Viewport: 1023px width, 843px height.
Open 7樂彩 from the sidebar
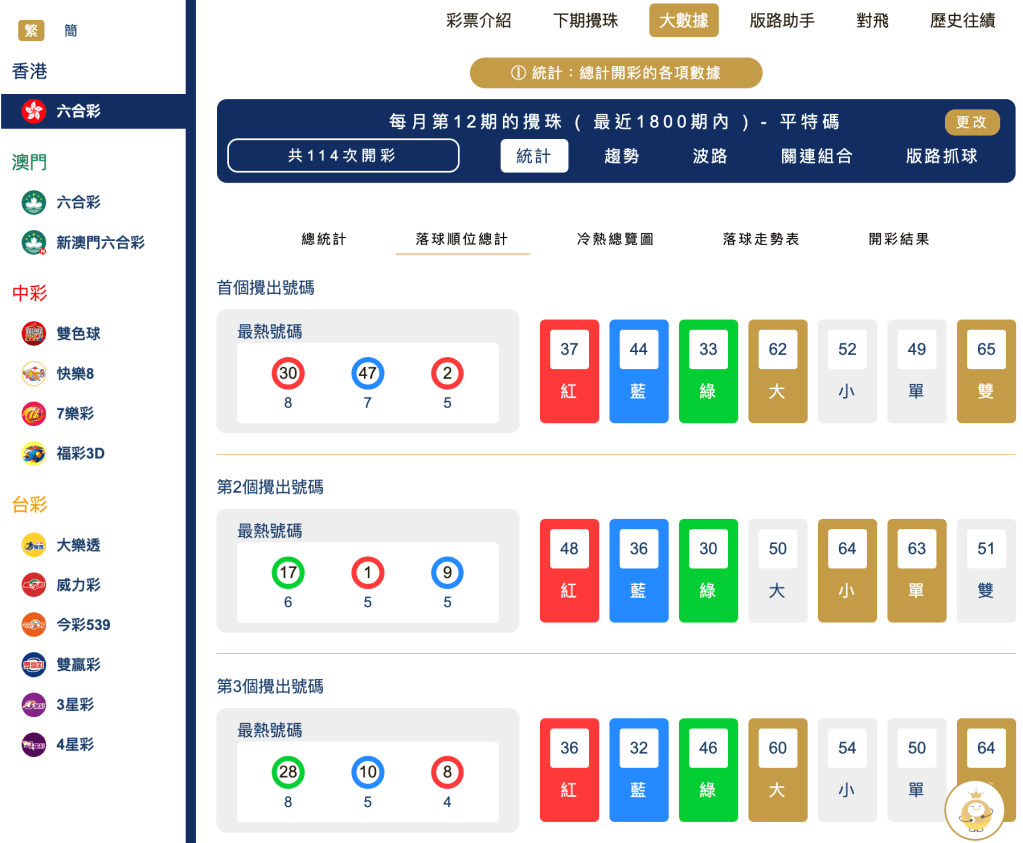74,414
